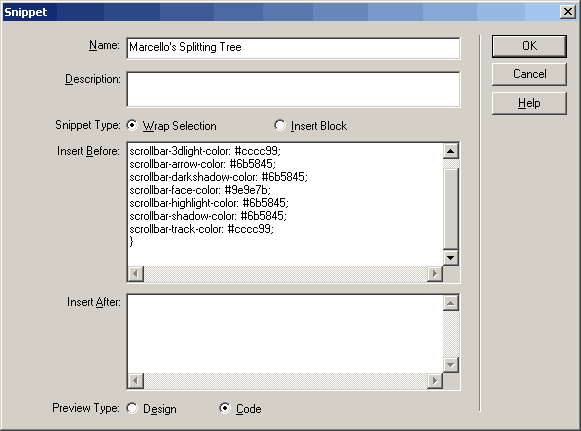
Task: Click line 'scrollbar-darkshadow-color: #6b5845;'
Action: click(x=219, y=177)
